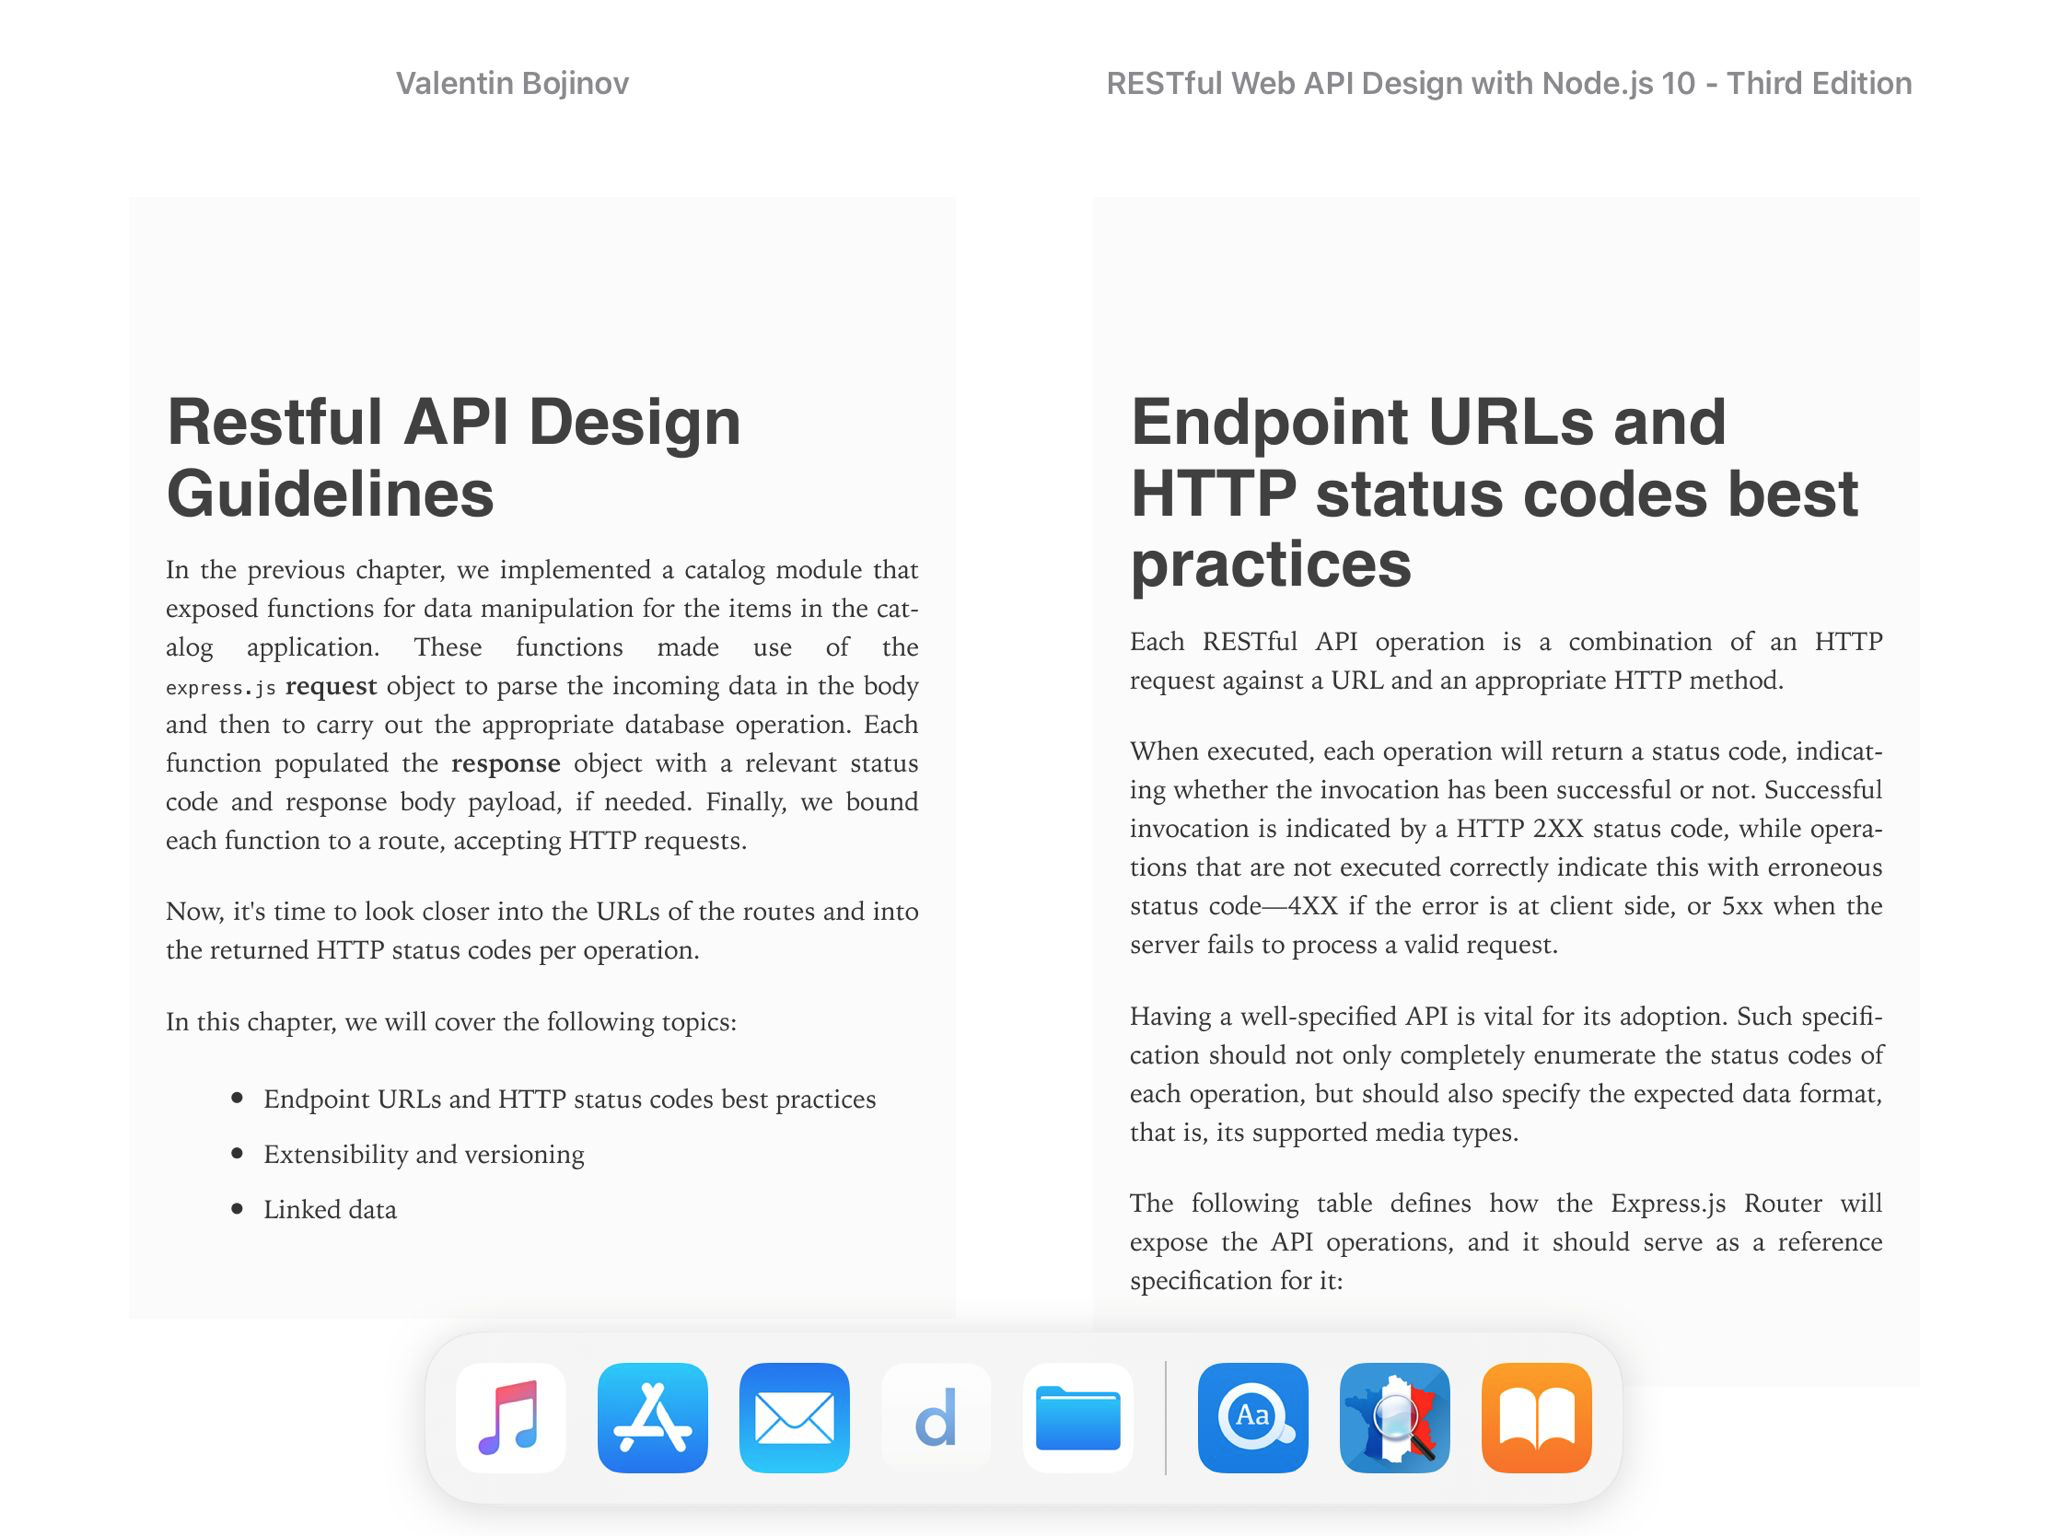Viewport: 2048px width, 1536px height.
Task: Tap the book title header text
Action: [x=1508, y=83]
